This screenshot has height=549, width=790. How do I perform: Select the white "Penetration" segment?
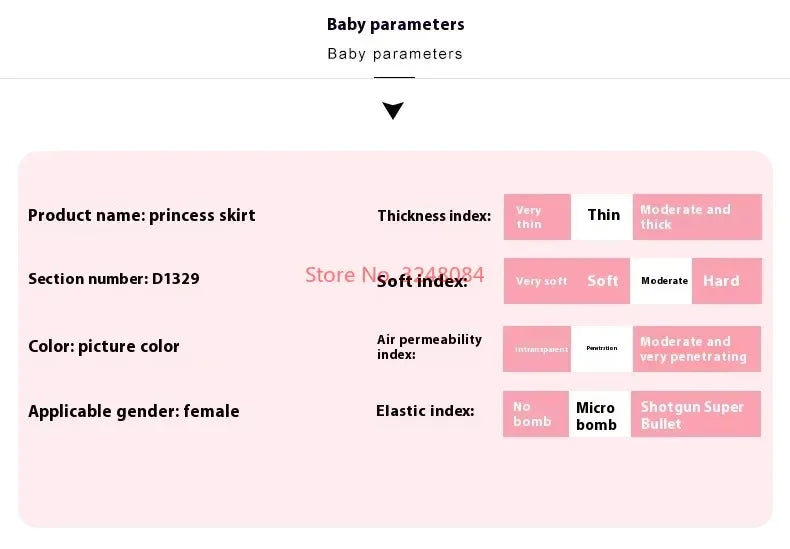(x=602, y=349)
